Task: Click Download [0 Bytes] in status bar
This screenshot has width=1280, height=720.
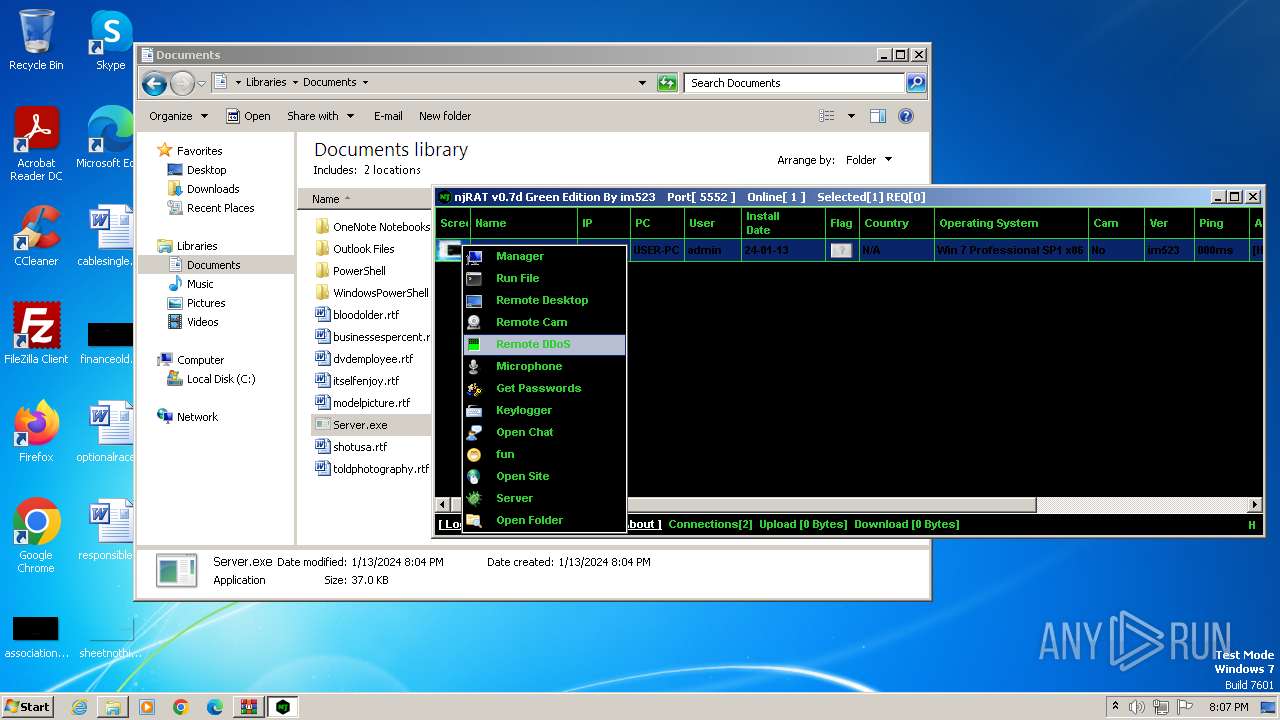Action: click(906, 524)
